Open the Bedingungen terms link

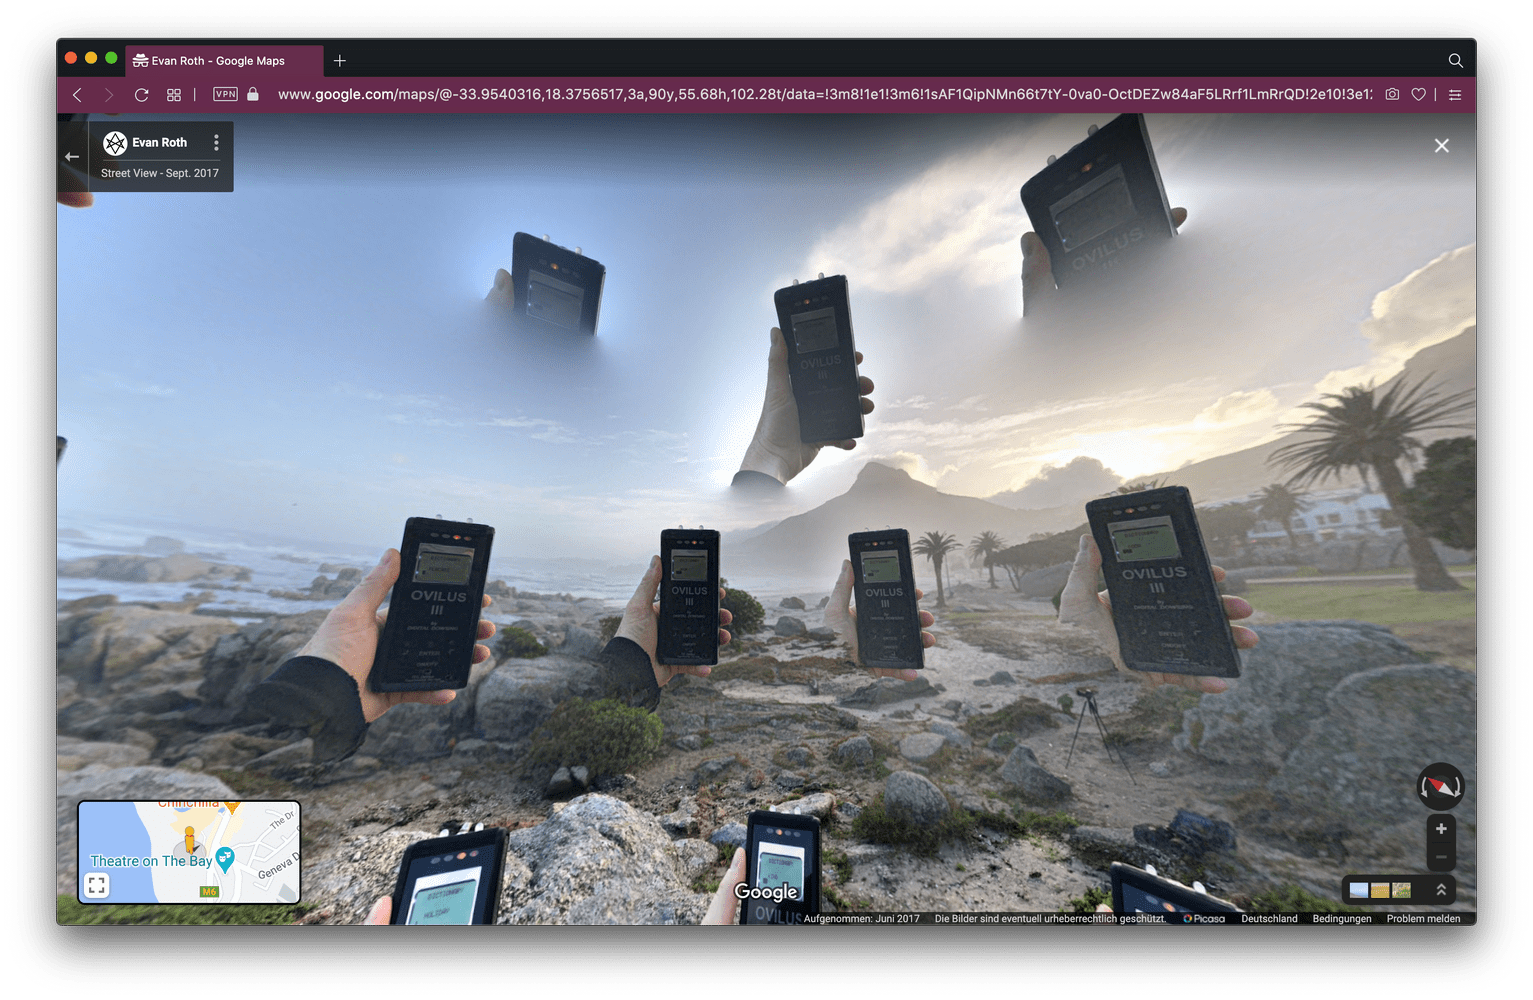pyautogui.click(x=1342, y=918)
